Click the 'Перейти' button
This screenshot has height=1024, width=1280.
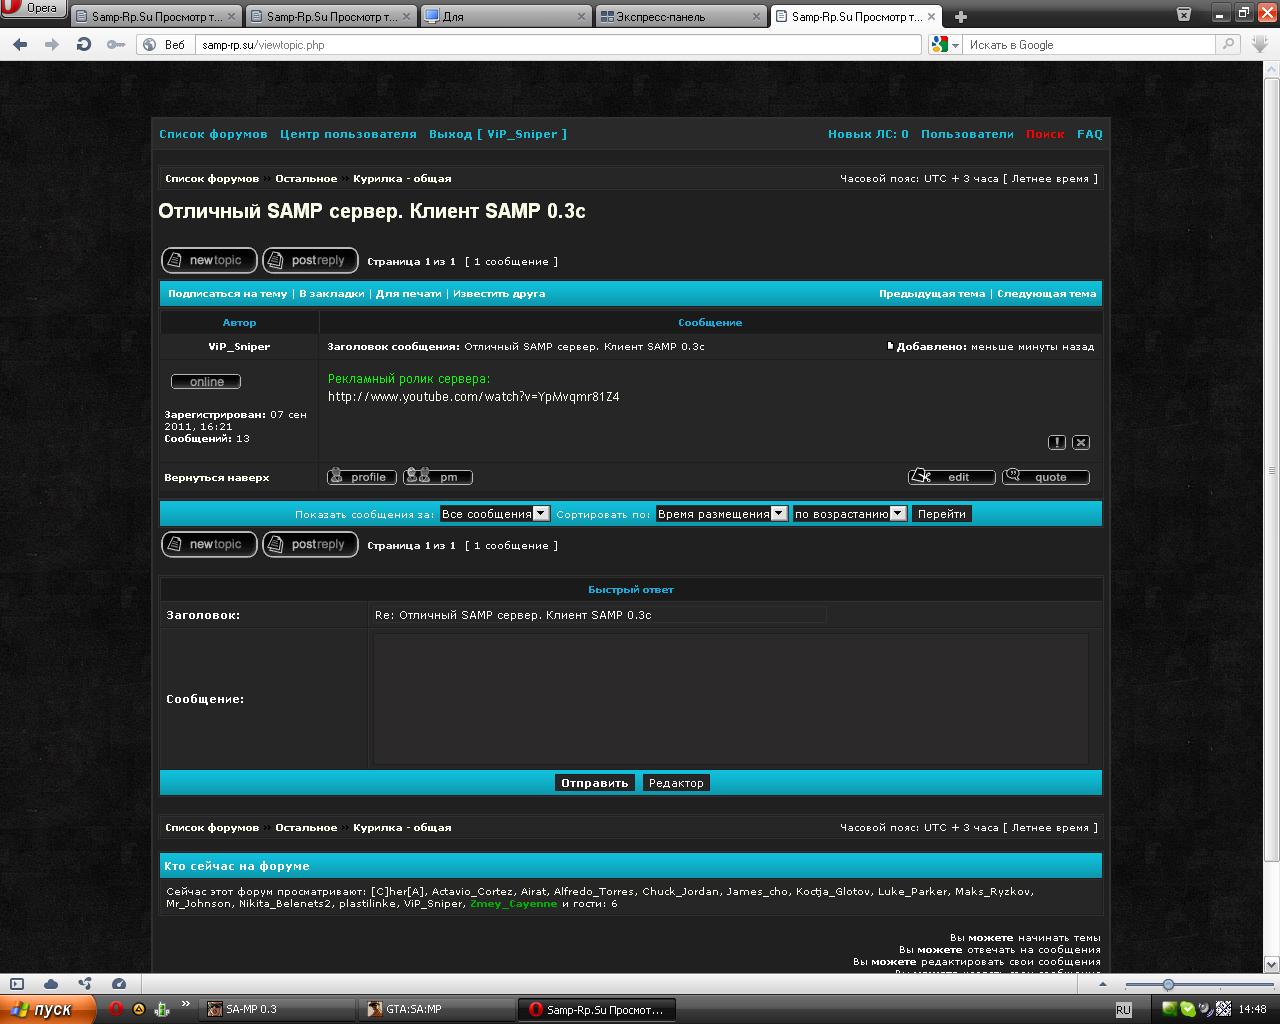942,514
